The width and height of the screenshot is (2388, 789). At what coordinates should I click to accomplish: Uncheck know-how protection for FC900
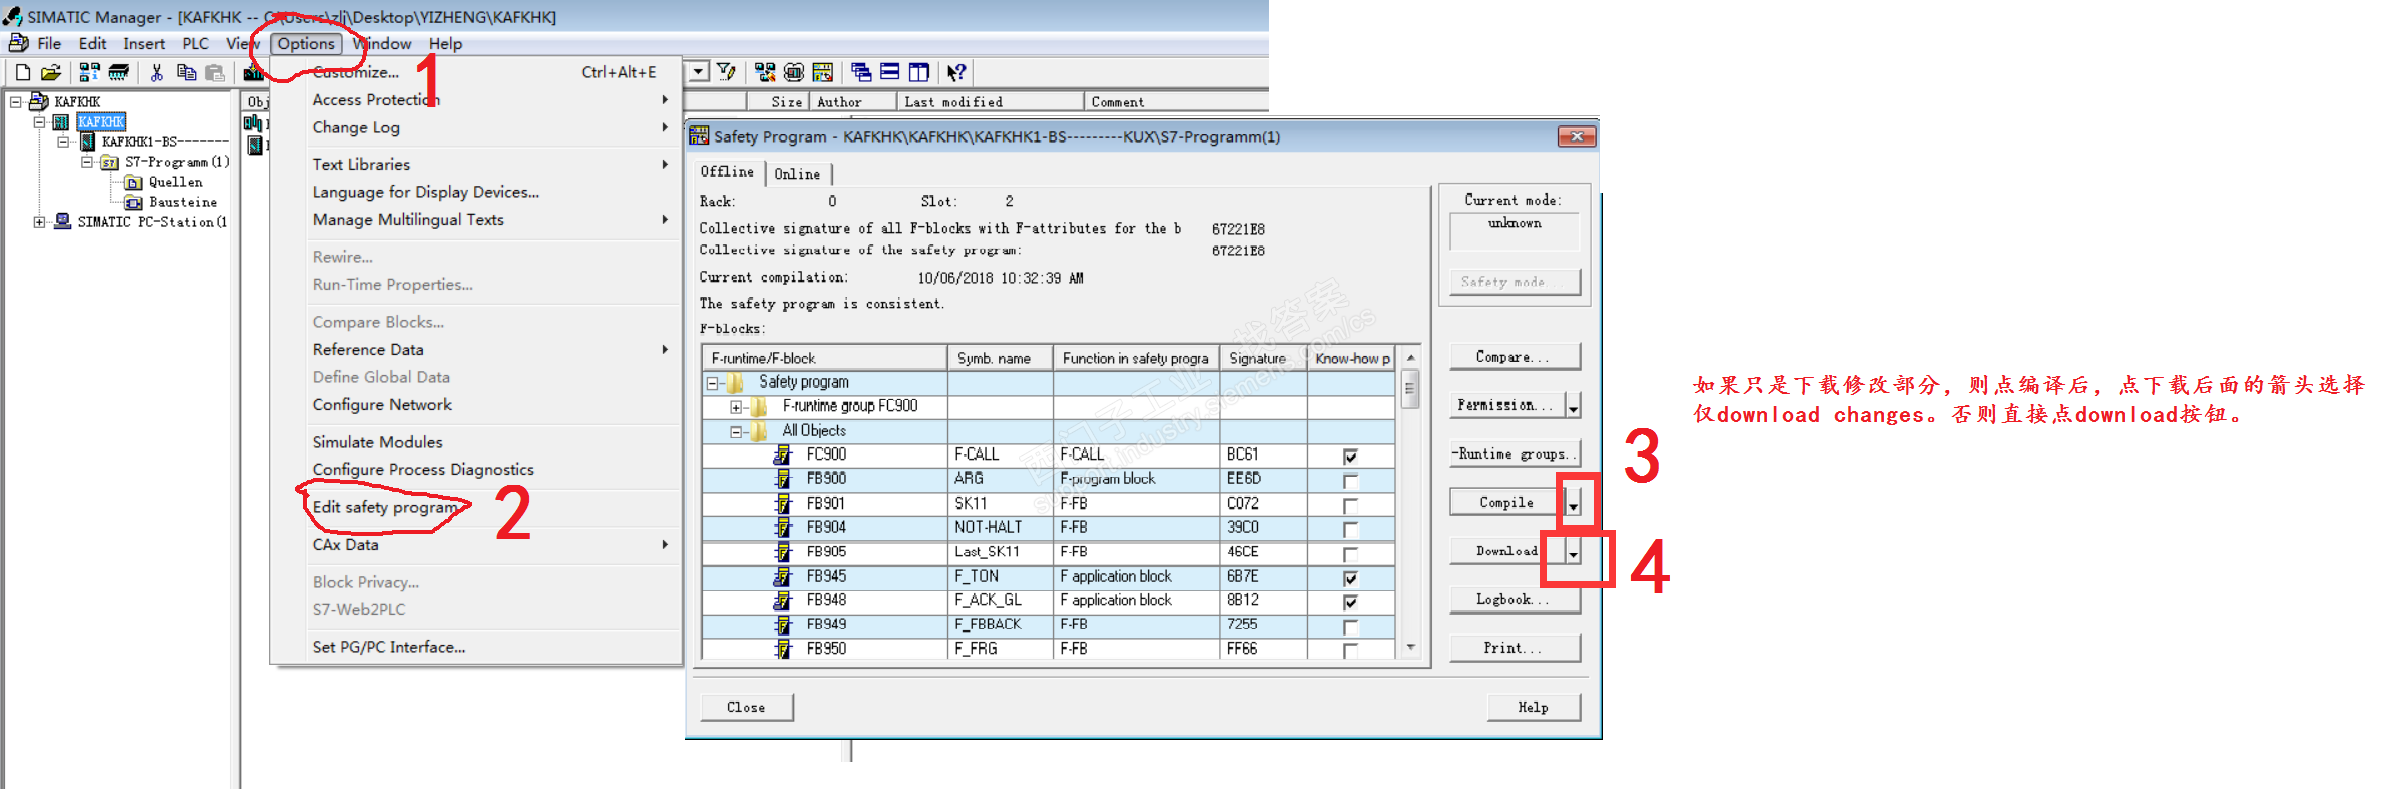[1350, 456]
